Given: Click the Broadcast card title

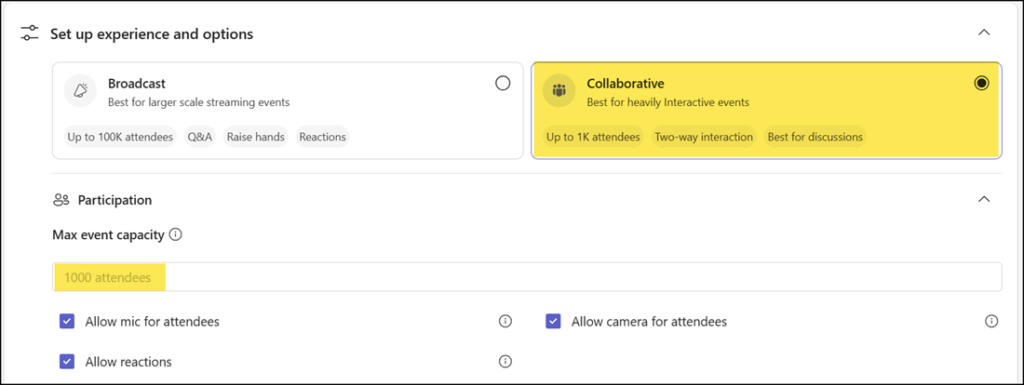Looking at the screenshot, I should [136, 84].
